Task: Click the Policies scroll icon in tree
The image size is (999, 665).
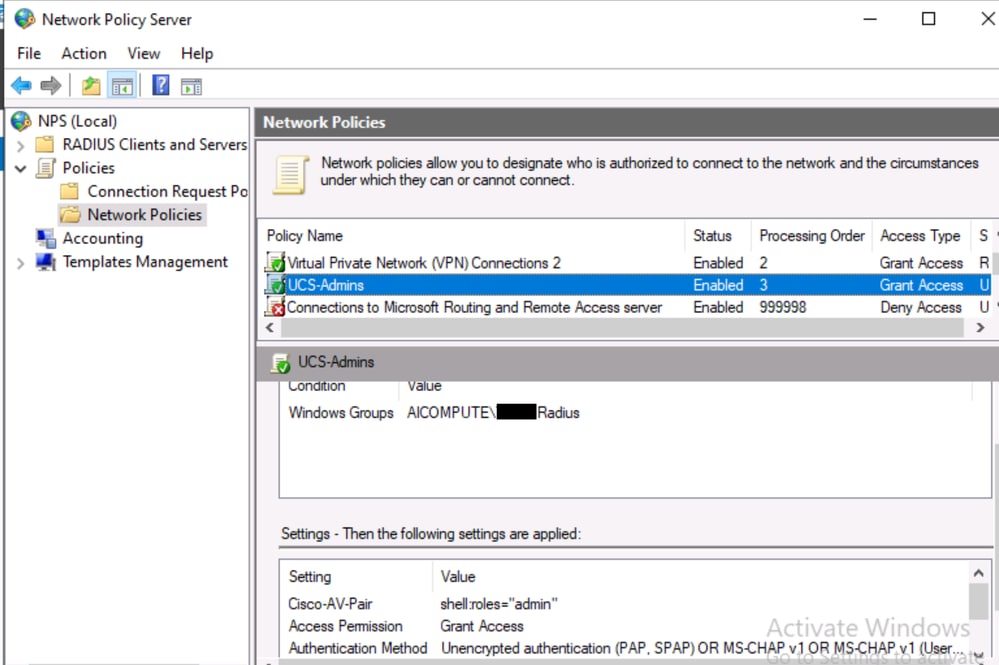Action: 45,168
